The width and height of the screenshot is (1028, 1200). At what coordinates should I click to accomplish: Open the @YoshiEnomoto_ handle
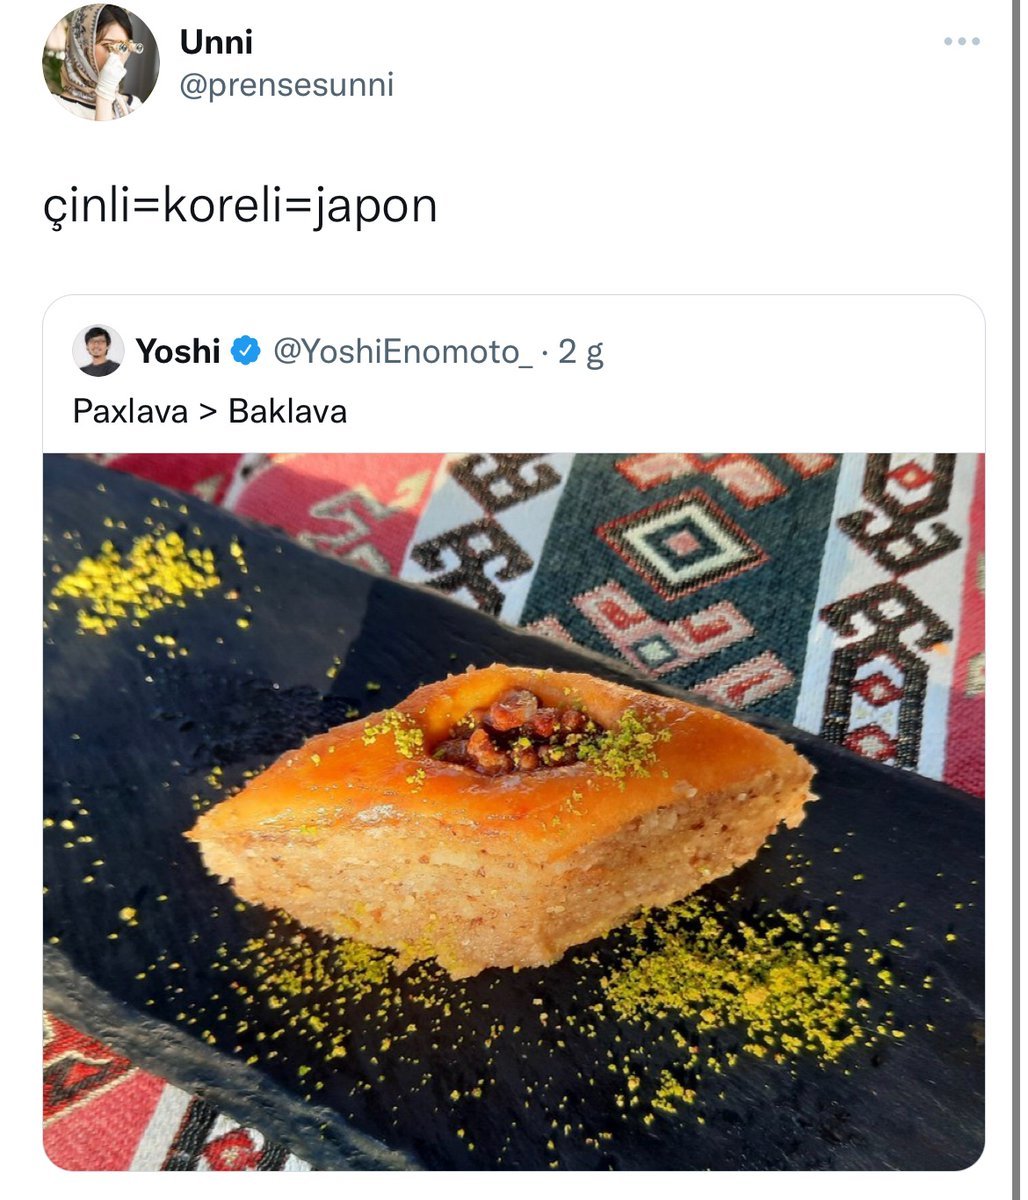coord(402,352)
